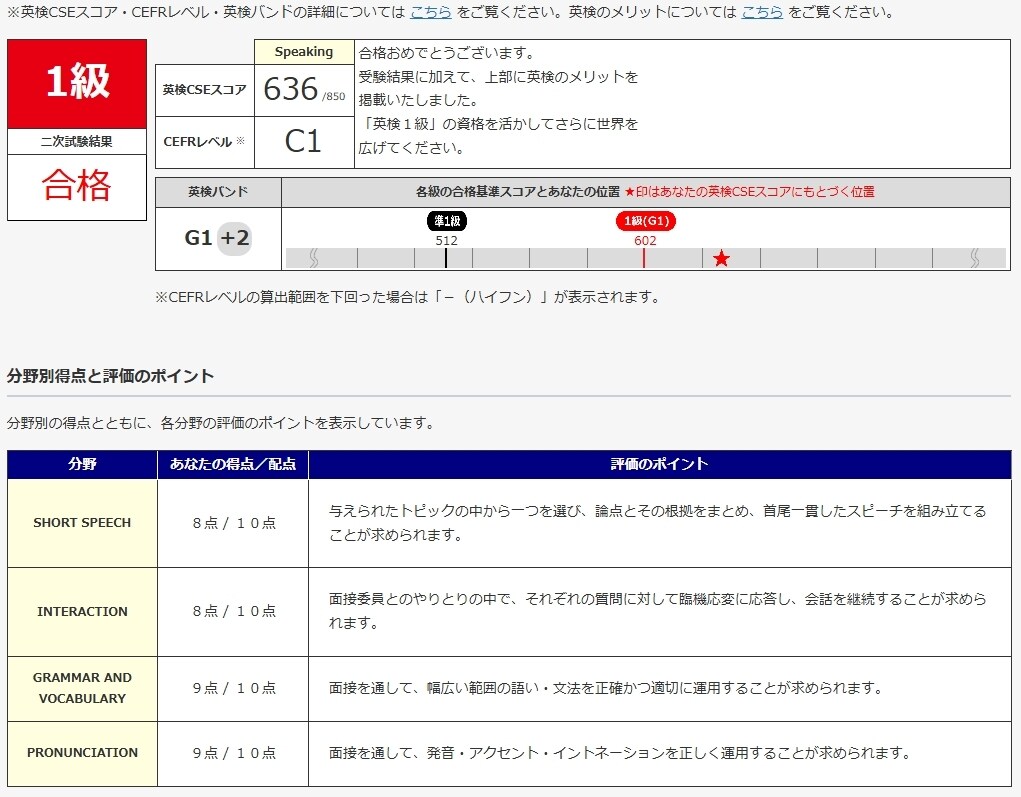This screenshot has width=1021, height=797.
Task: Click the 英検CSEスコア row label
Action: 204,91
